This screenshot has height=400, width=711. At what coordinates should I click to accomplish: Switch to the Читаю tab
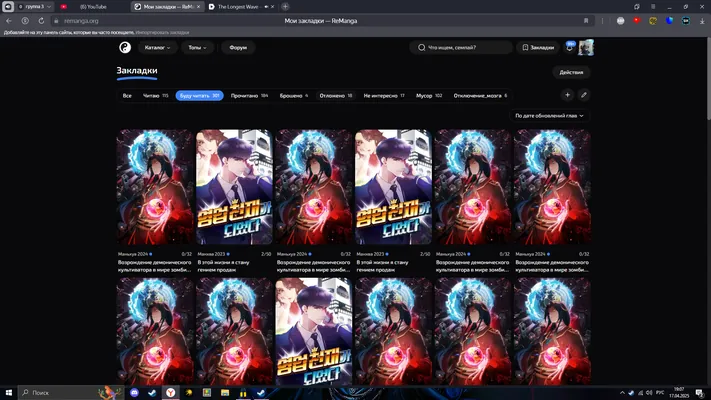[x=156, y=96]
